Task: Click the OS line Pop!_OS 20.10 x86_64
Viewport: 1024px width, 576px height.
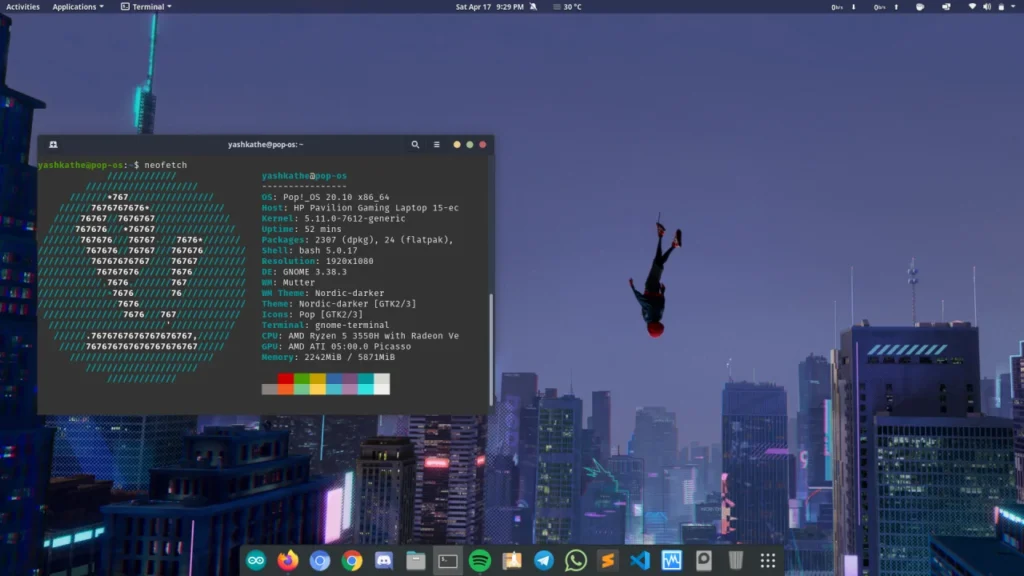Action: 325,197
